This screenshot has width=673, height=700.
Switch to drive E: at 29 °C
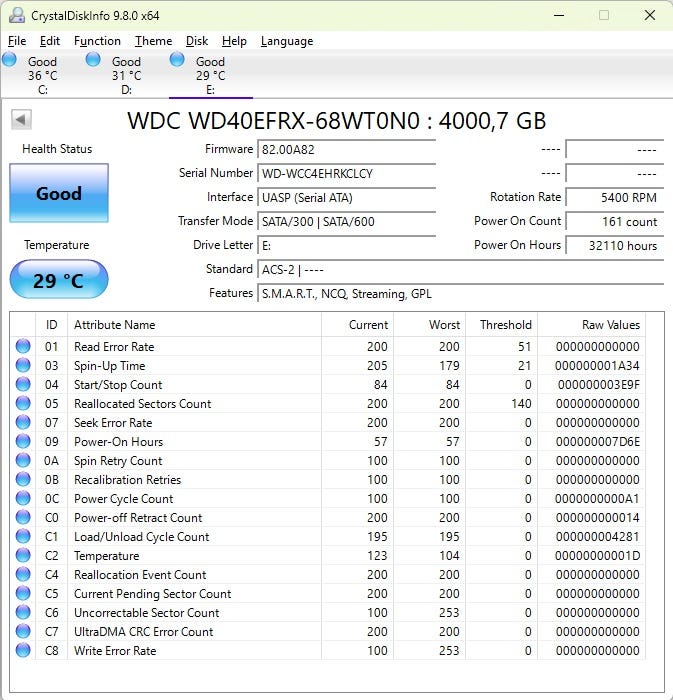(211, 75)
